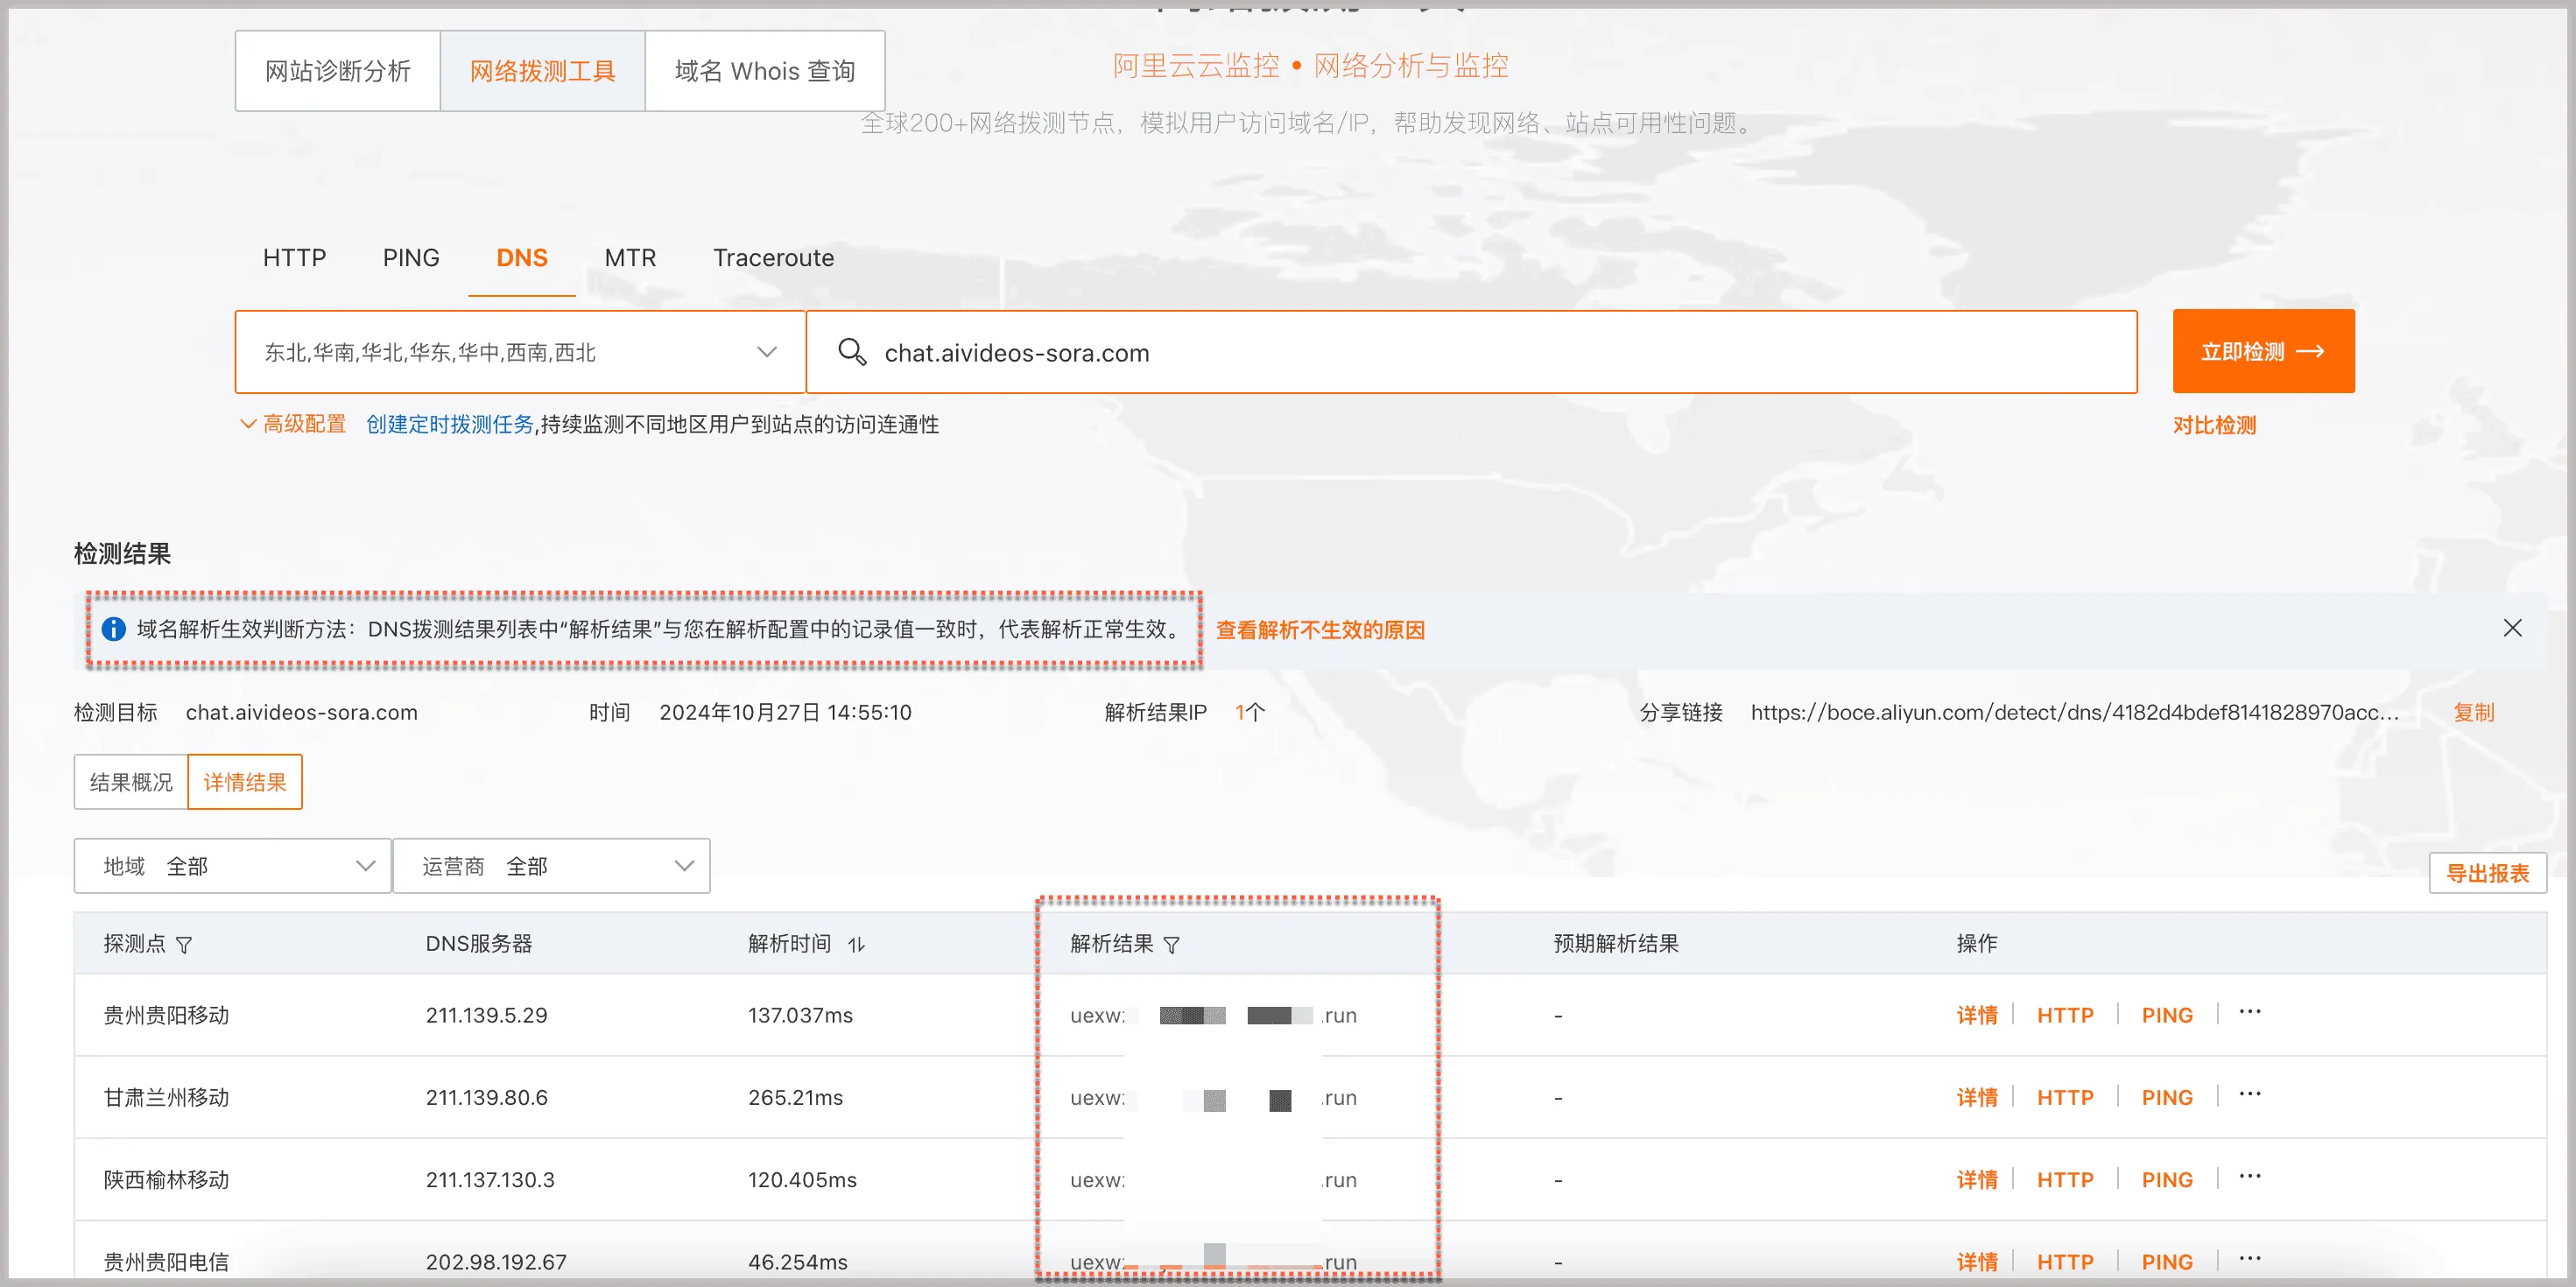The image size is (2576, 1287).
Task: Sort by 解析时间 using sort arrows
Action: coord(856,945)
